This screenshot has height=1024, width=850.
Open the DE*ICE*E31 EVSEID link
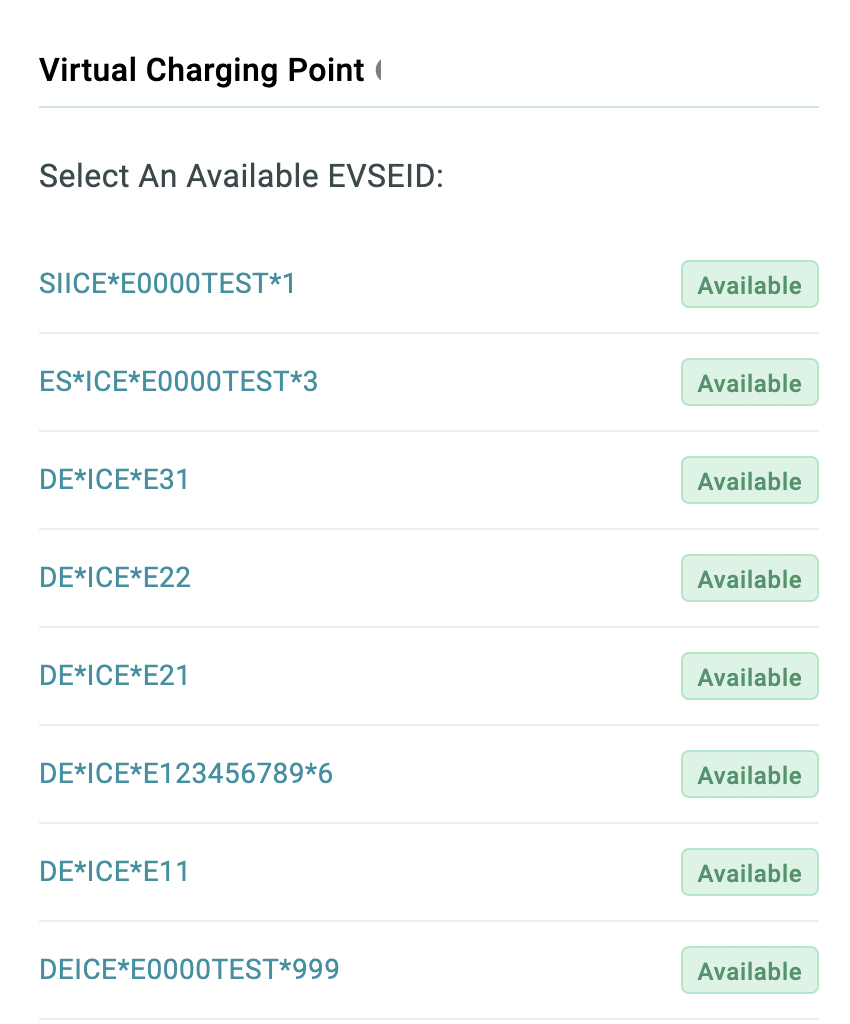pyautogui.click(x=114, y=480)
